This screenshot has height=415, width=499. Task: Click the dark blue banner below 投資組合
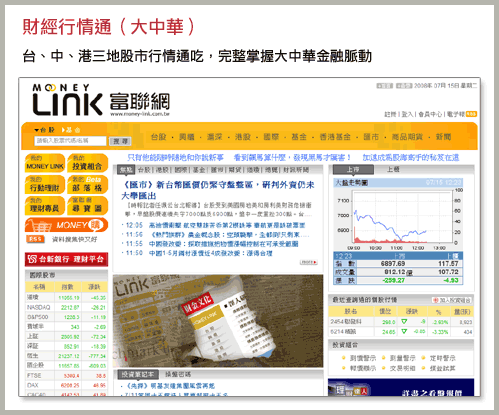point(401,387)
